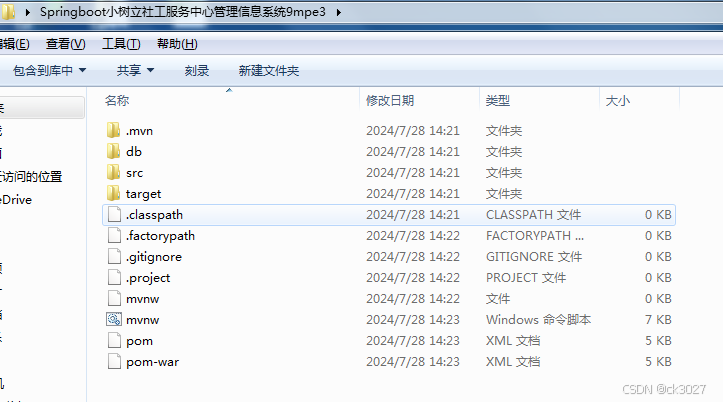This screenshot has width=723, height=402.
Task: Click the PROJECT 文件 type cell
Action: click(526, 278)
